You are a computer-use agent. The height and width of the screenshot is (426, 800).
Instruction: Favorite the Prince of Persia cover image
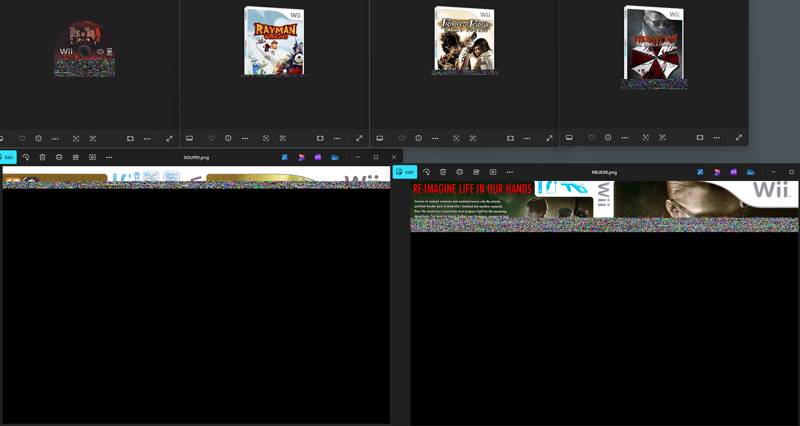402,138
